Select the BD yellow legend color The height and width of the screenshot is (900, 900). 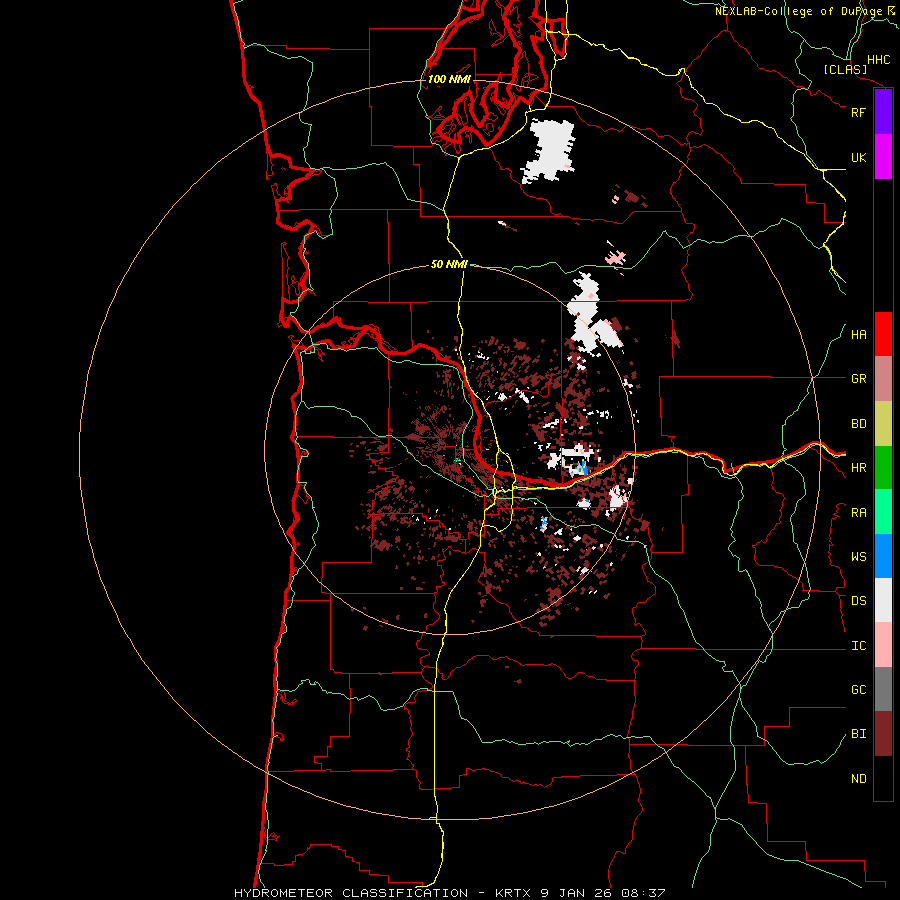click(883, 424)
